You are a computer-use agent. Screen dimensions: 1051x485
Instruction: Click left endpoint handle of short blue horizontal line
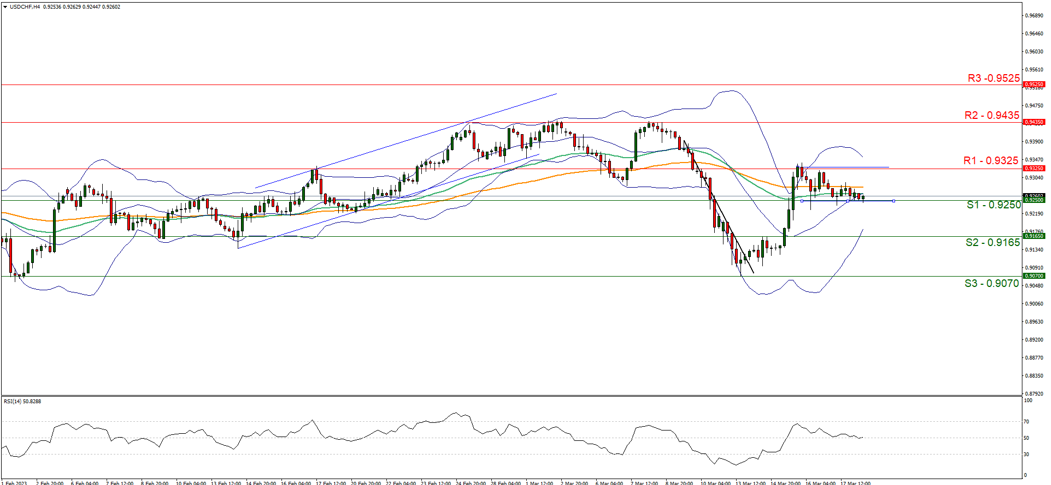801,201
